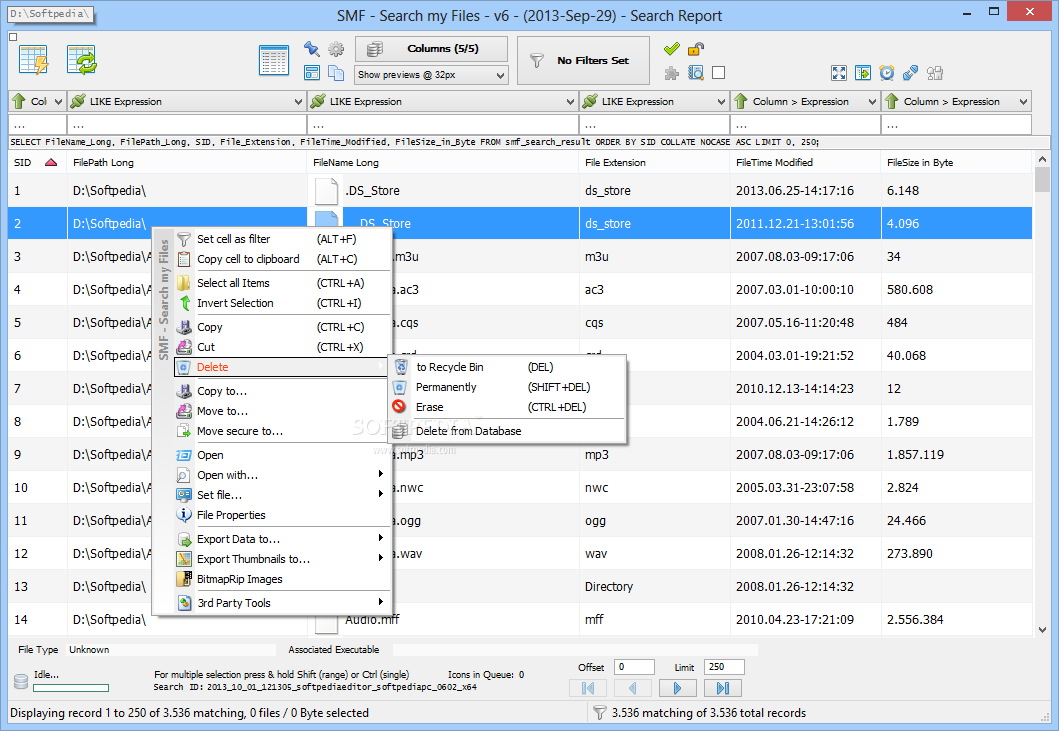1059x731 pixels.
Task: Click the copy pages icon beside previews dropdown
Action: (336, 73)
